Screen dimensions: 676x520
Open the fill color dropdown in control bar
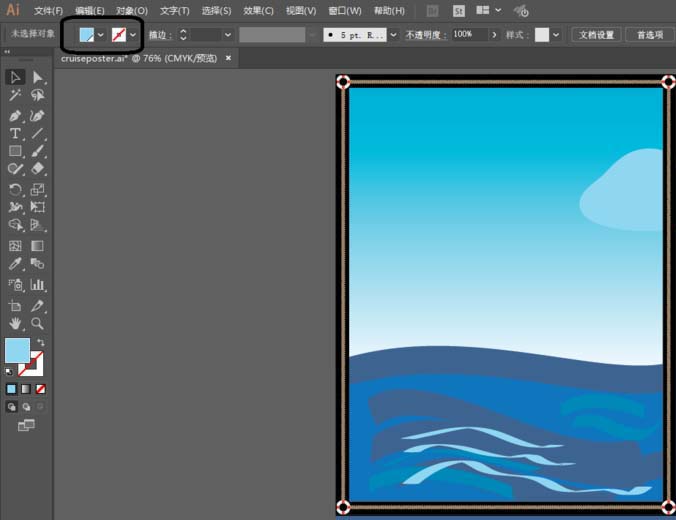point(101,35)
